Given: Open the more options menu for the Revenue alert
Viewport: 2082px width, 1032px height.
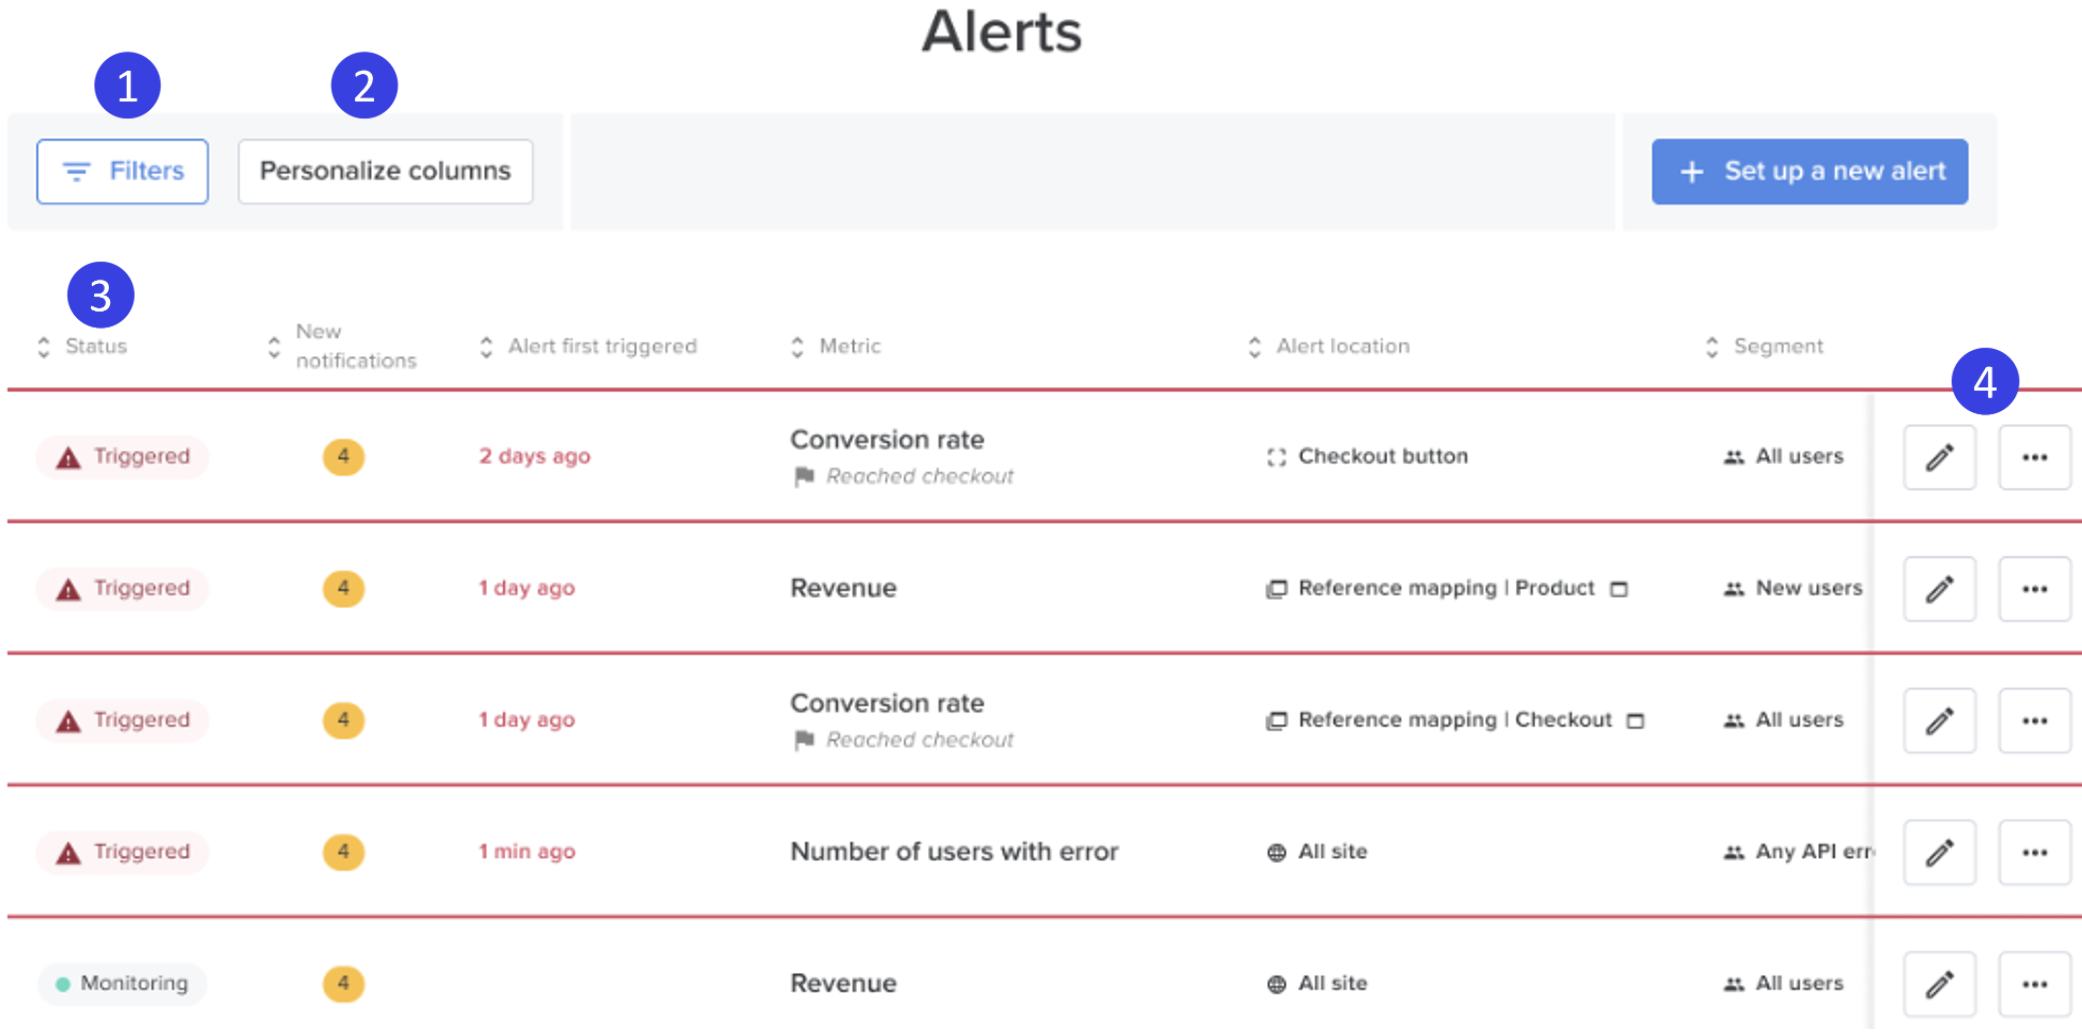Looking at the screenshot, I should [x=2034, y=589].
